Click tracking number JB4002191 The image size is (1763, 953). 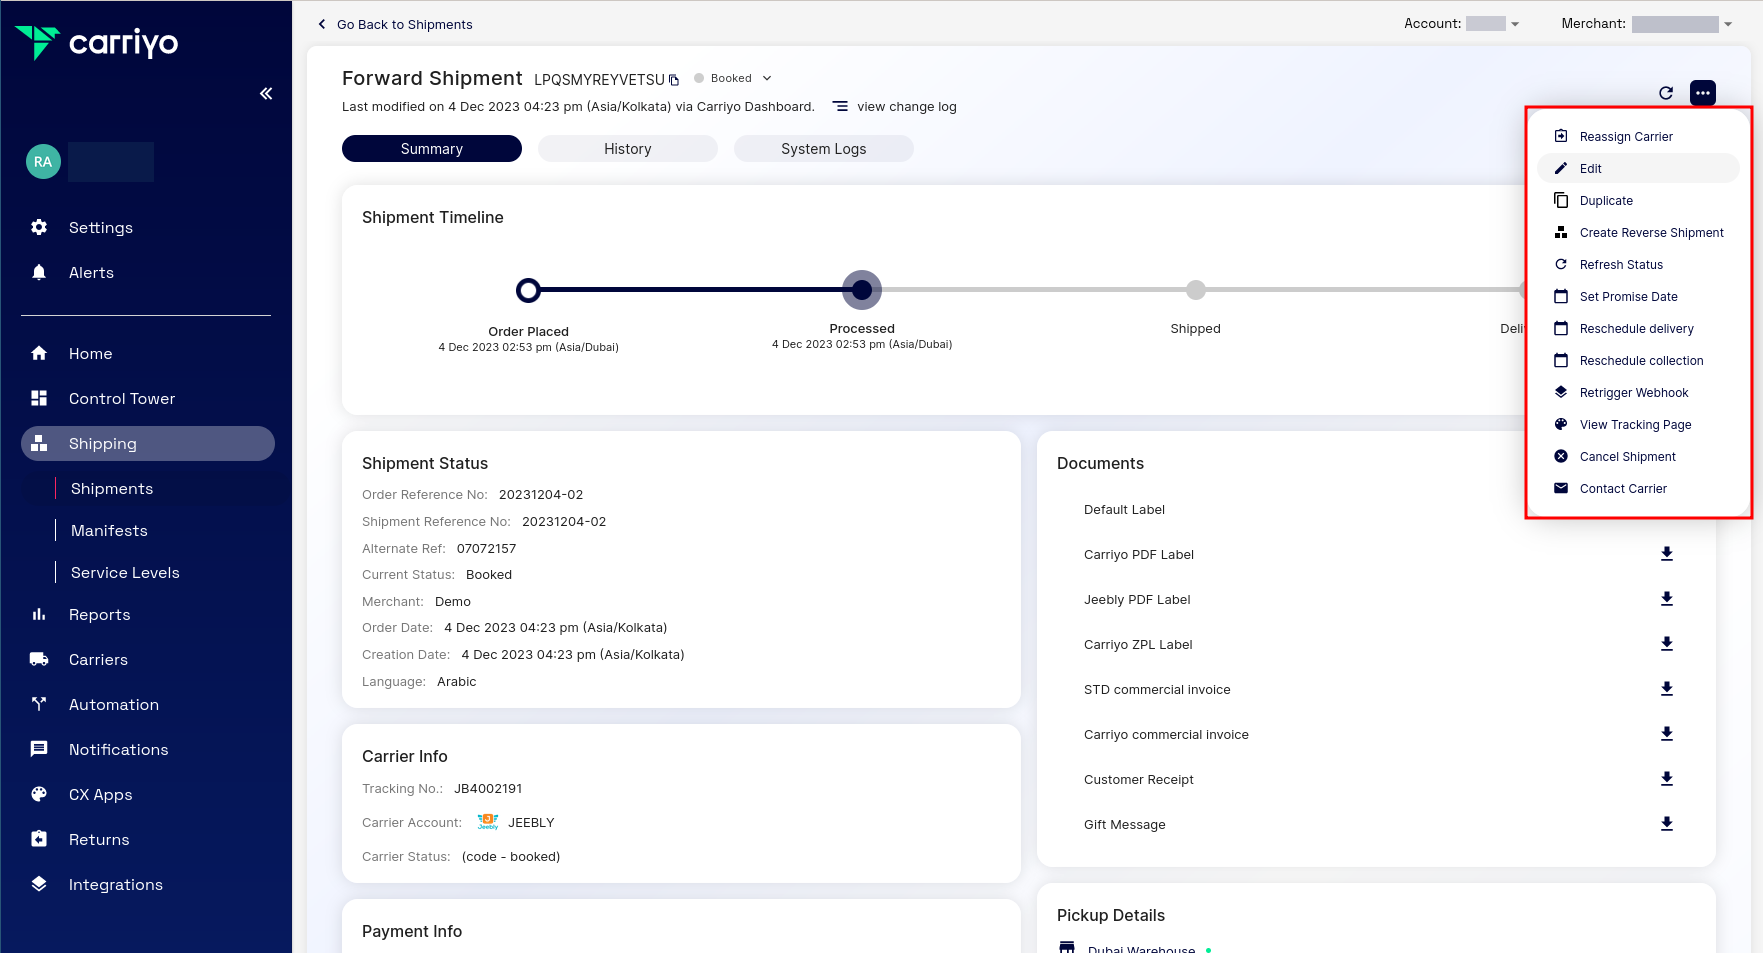point(488,788)
